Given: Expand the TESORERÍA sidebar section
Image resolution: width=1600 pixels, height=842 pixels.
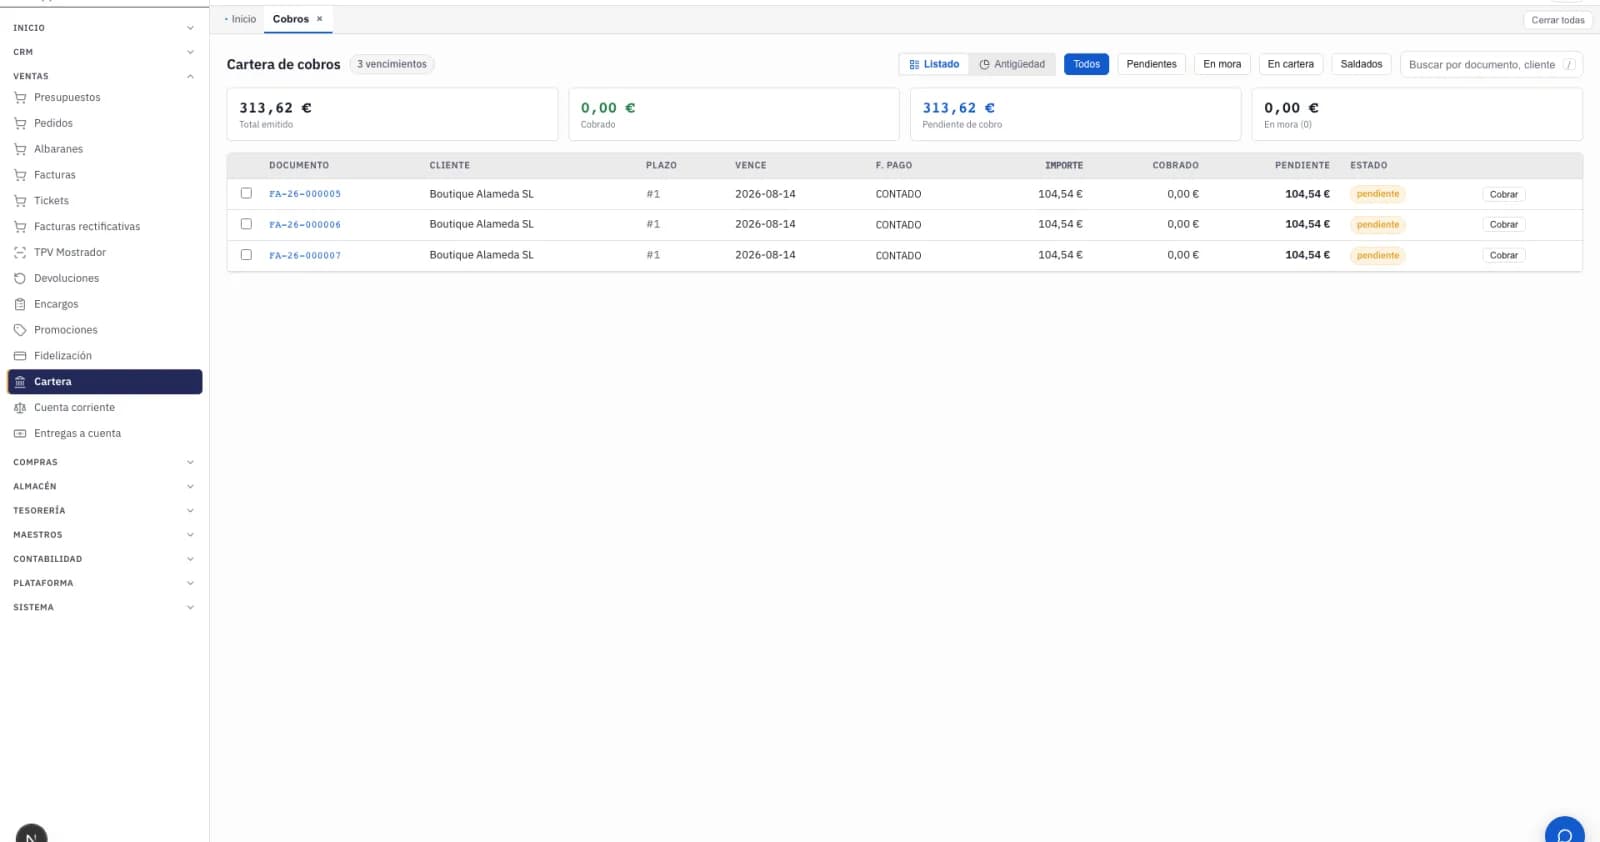Looking at the screenshot, I should 104,510.
